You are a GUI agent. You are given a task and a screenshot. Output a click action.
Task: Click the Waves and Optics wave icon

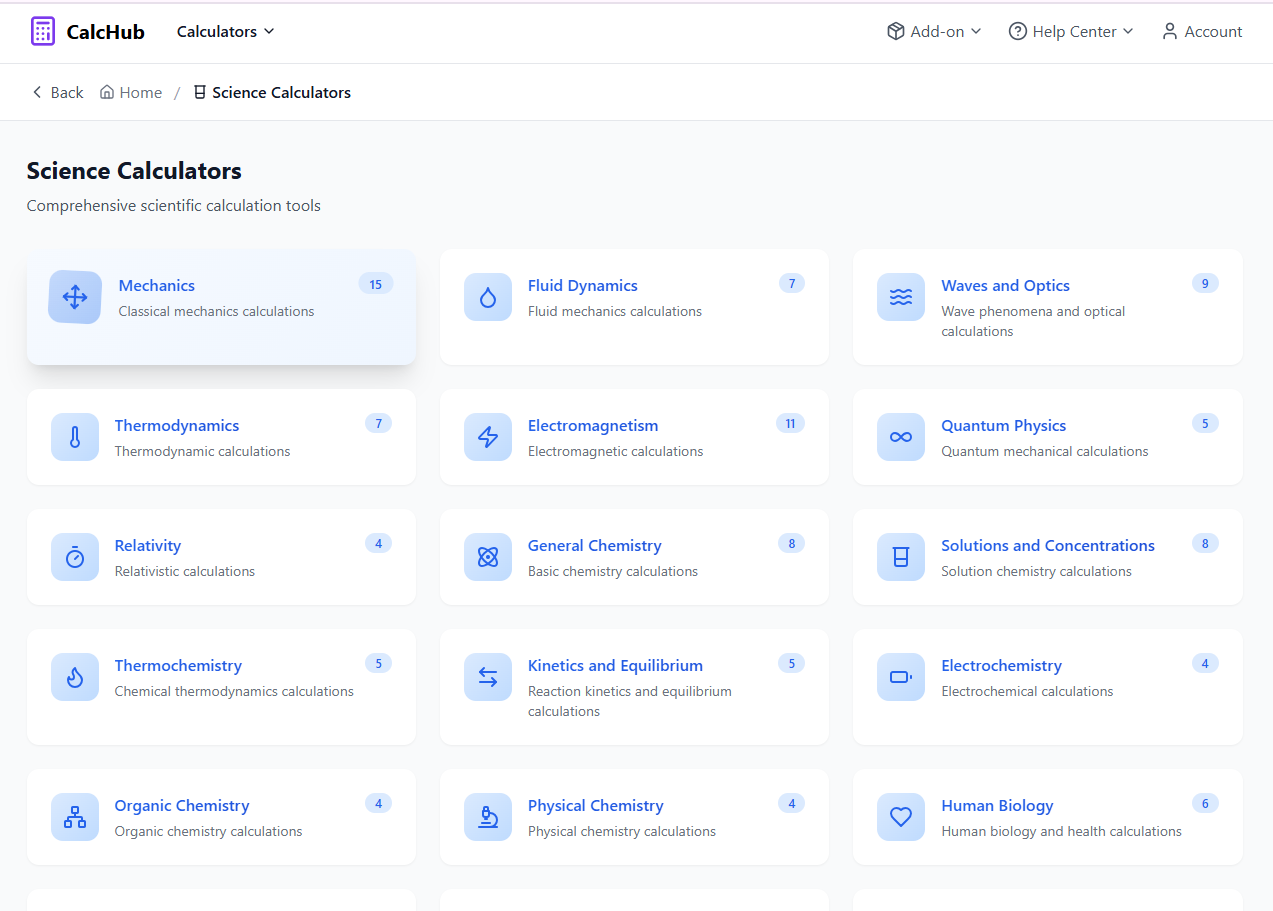(901, 297)
